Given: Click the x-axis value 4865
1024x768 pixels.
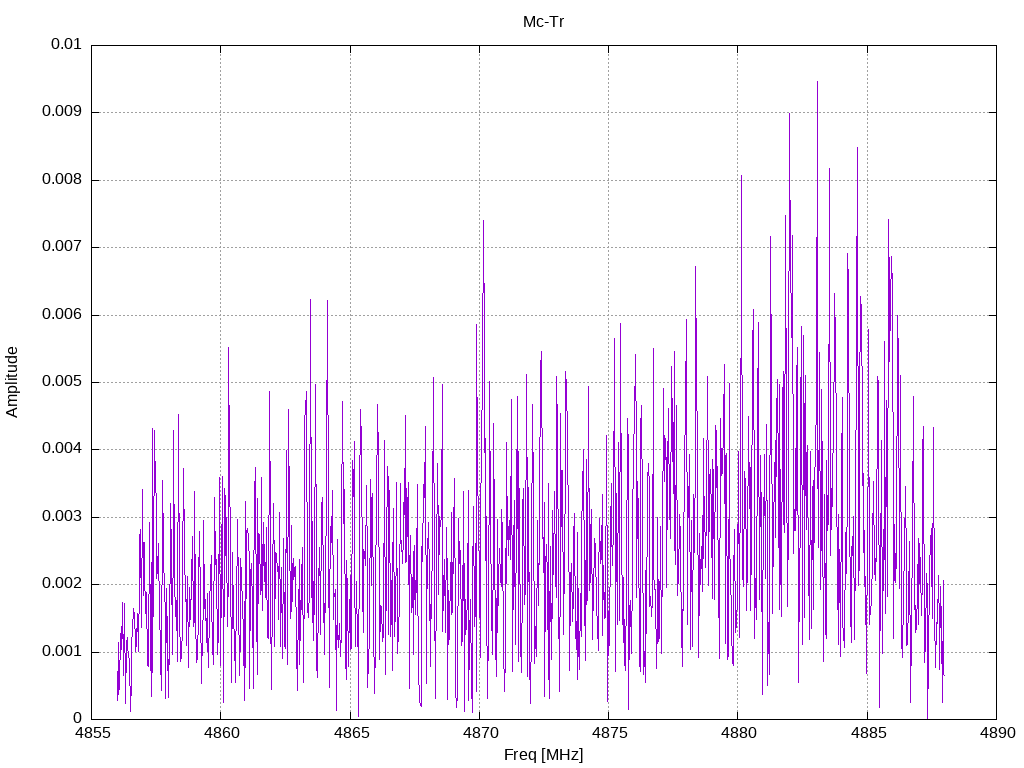Looking at the screenshot, I should (x=350, y=733).
